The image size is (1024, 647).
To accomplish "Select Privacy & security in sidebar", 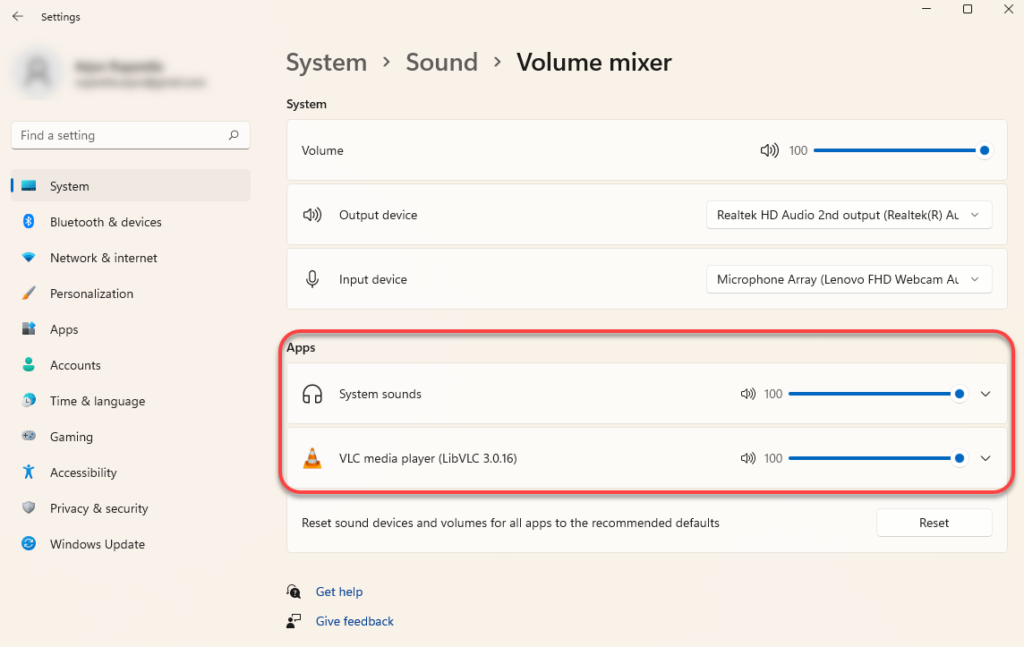I will (x=99, y=508).
